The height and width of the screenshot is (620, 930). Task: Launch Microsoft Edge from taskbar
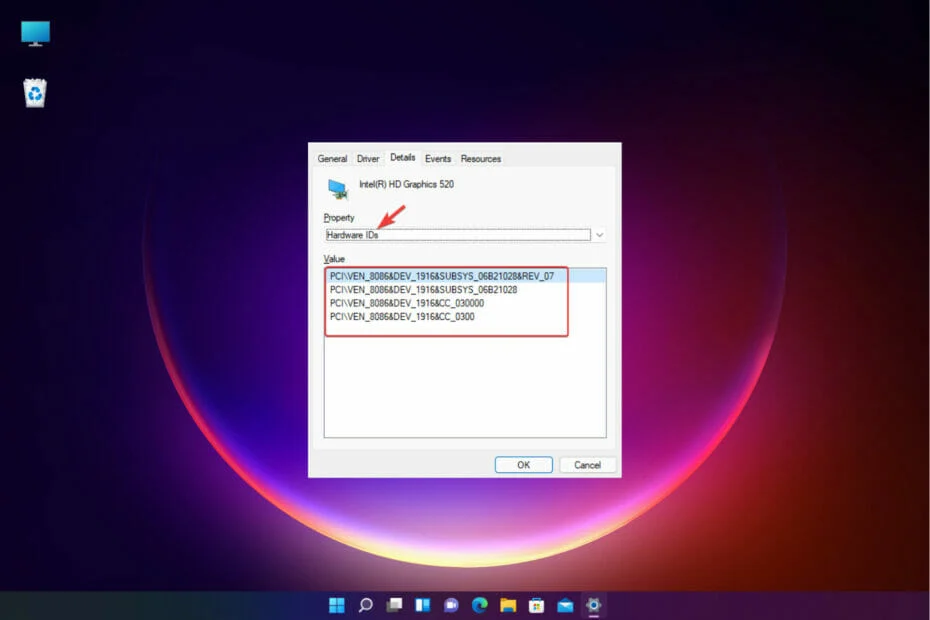click(x=479, y=605)
